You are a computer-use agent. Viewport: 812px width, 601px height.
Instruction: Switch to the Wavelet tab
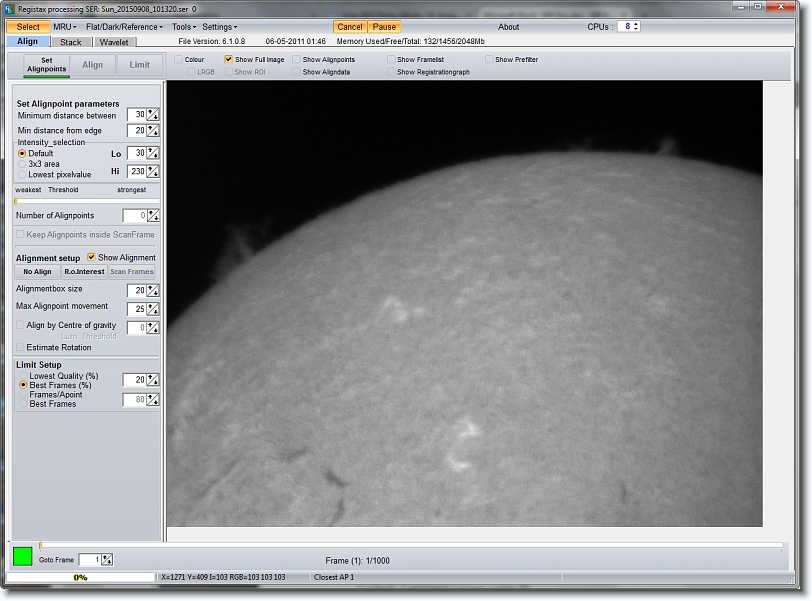click(114, 42)
